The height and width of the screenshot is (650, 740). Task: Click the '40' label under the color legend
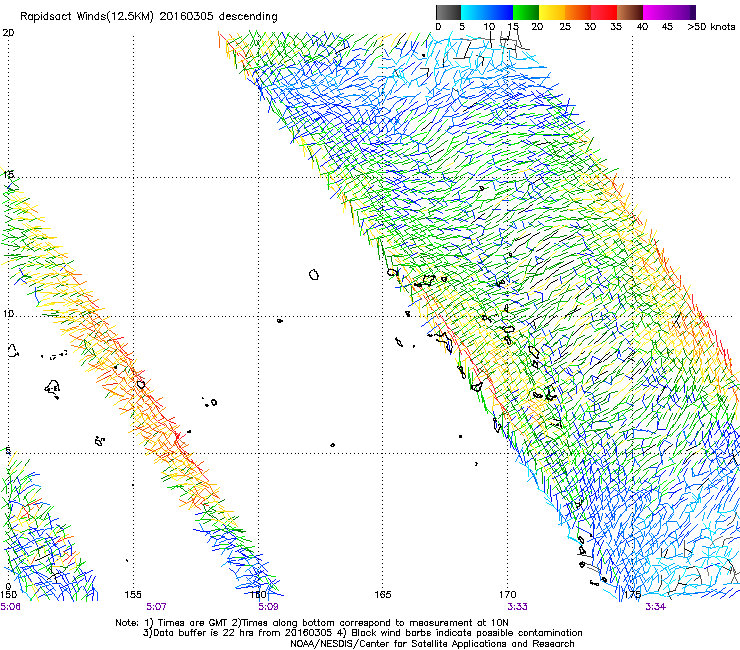(x=642, y=27)
